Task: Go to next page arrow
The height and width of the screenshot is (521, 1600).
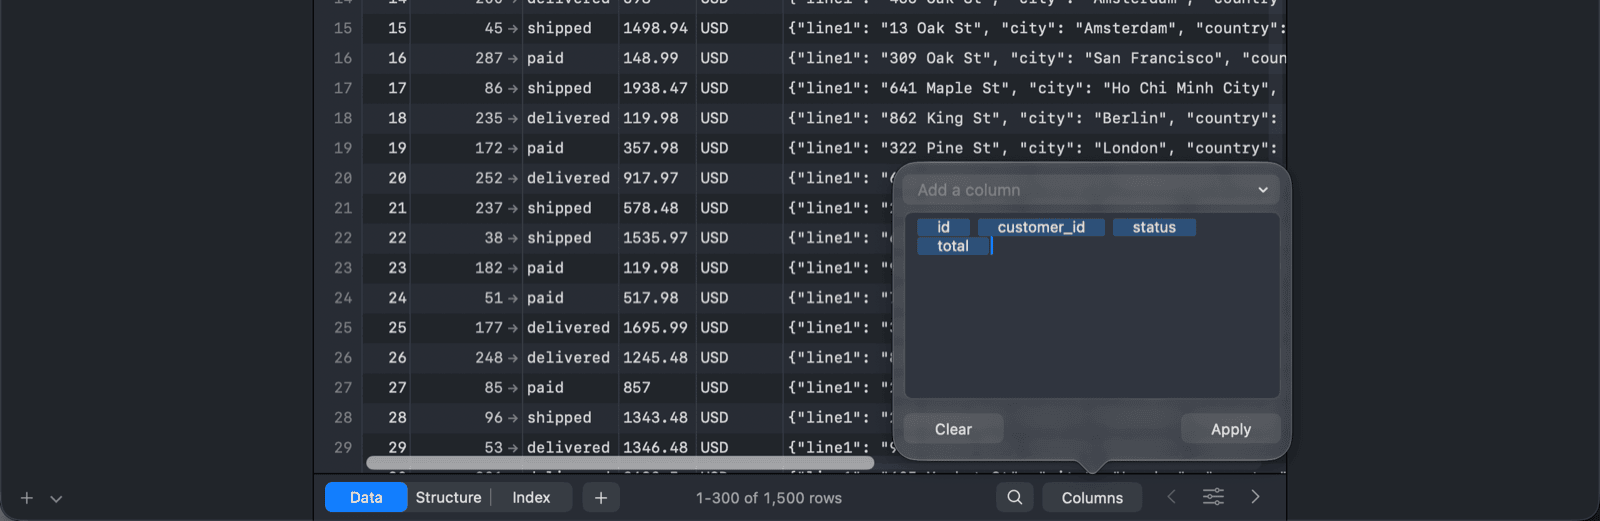Action: pyautogui.click(x=1255, y=497)
